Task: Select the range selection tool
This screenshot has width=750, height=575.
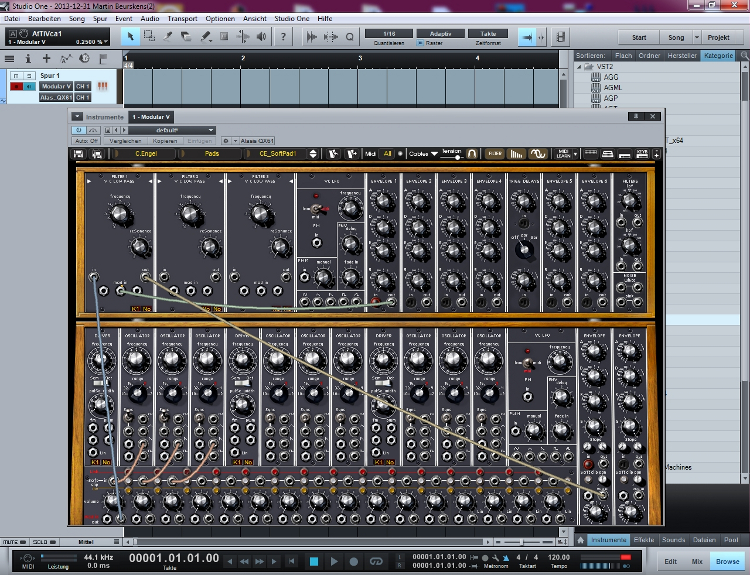Action: coord(149,36)
